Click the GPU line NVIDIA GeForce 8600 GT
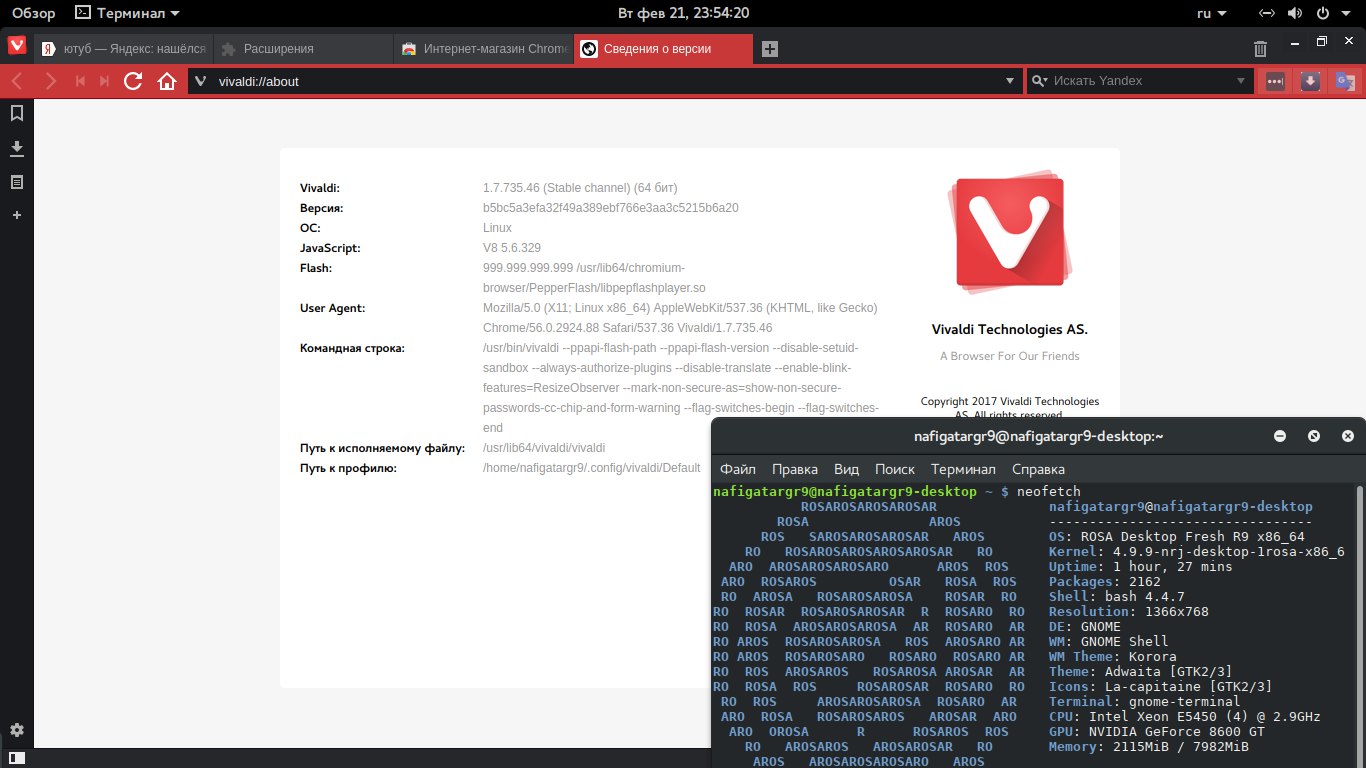This screenshot has width=1366, height=768. click(x=1157, y=732)
